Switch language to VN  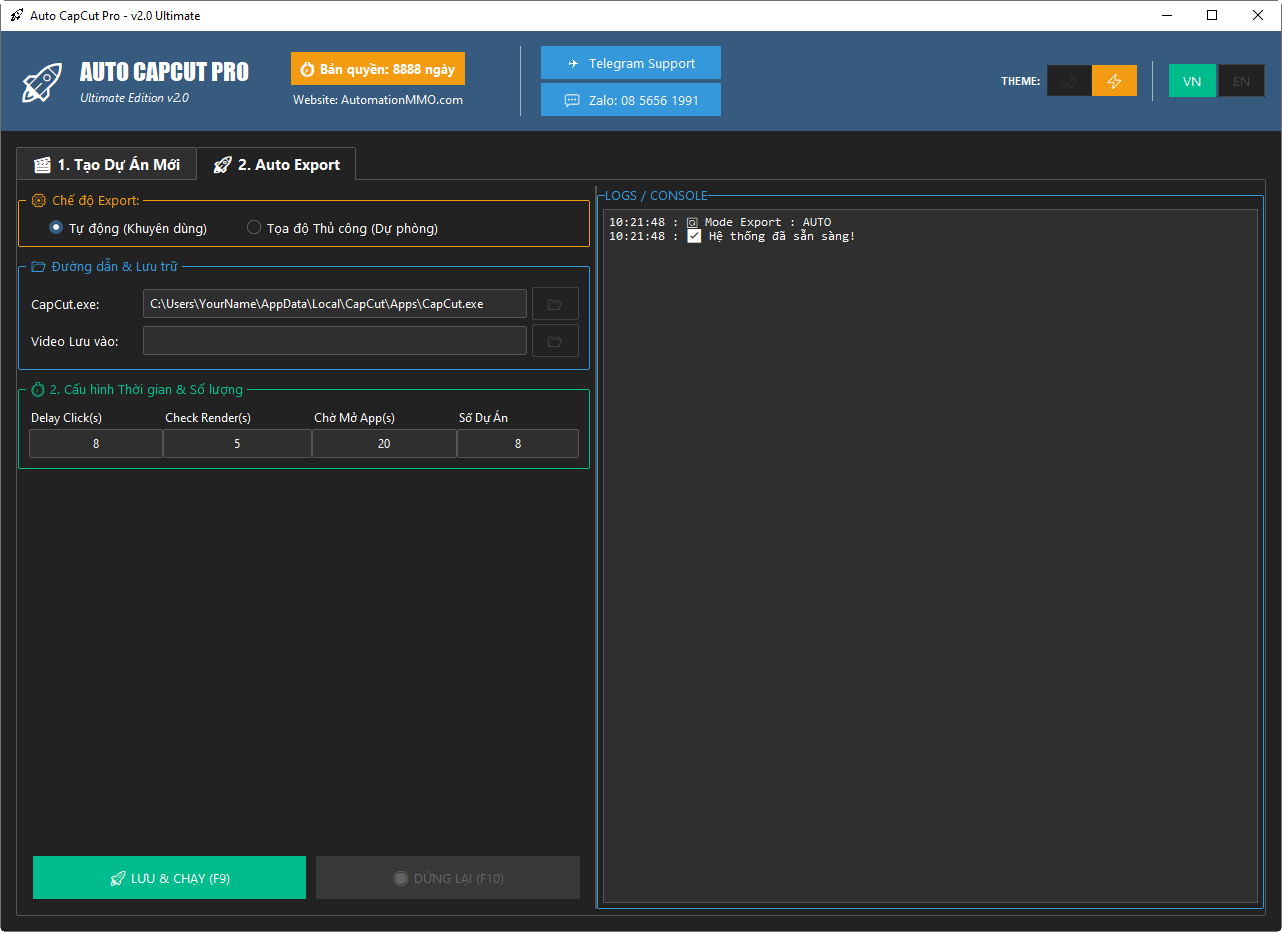pos(1192,81)
